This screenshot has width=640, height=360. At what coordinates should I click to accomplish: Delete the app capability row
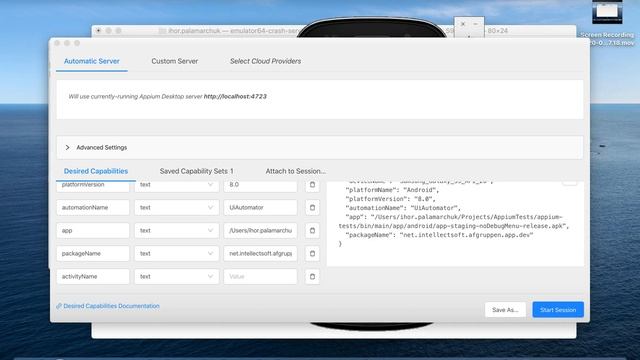[312, 231]
